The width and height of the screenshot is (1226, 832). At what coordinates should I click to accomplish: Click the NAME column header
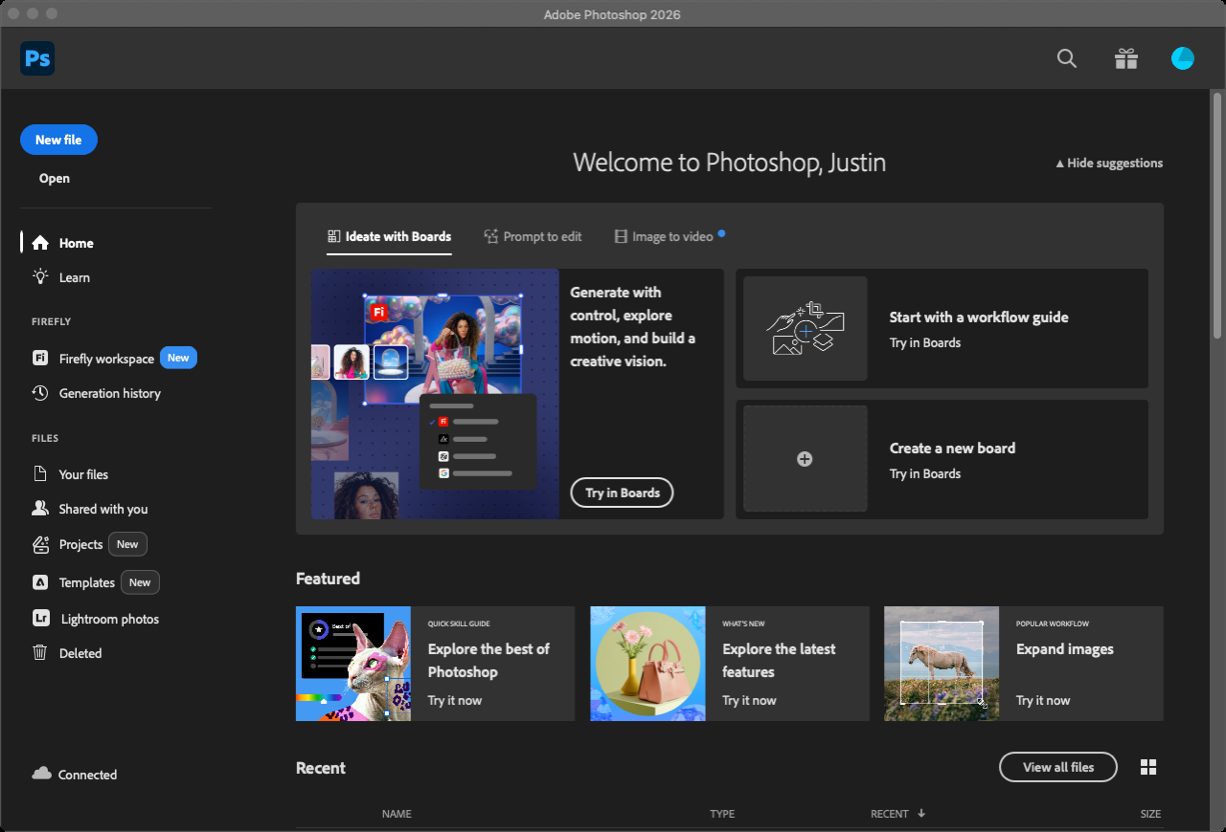coord(396,814)
